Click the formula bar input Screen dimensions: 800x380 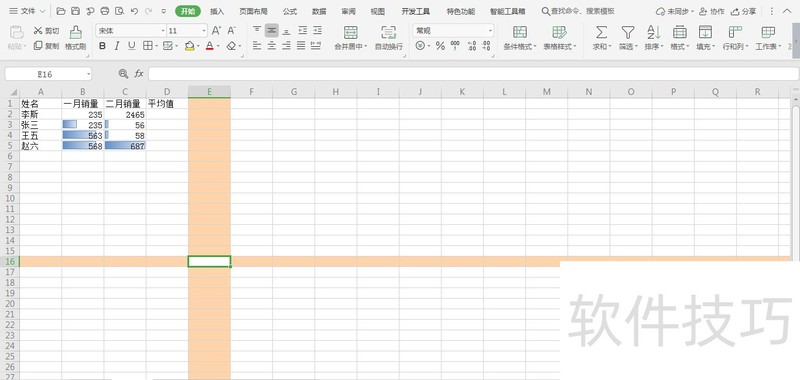point(473,74)
